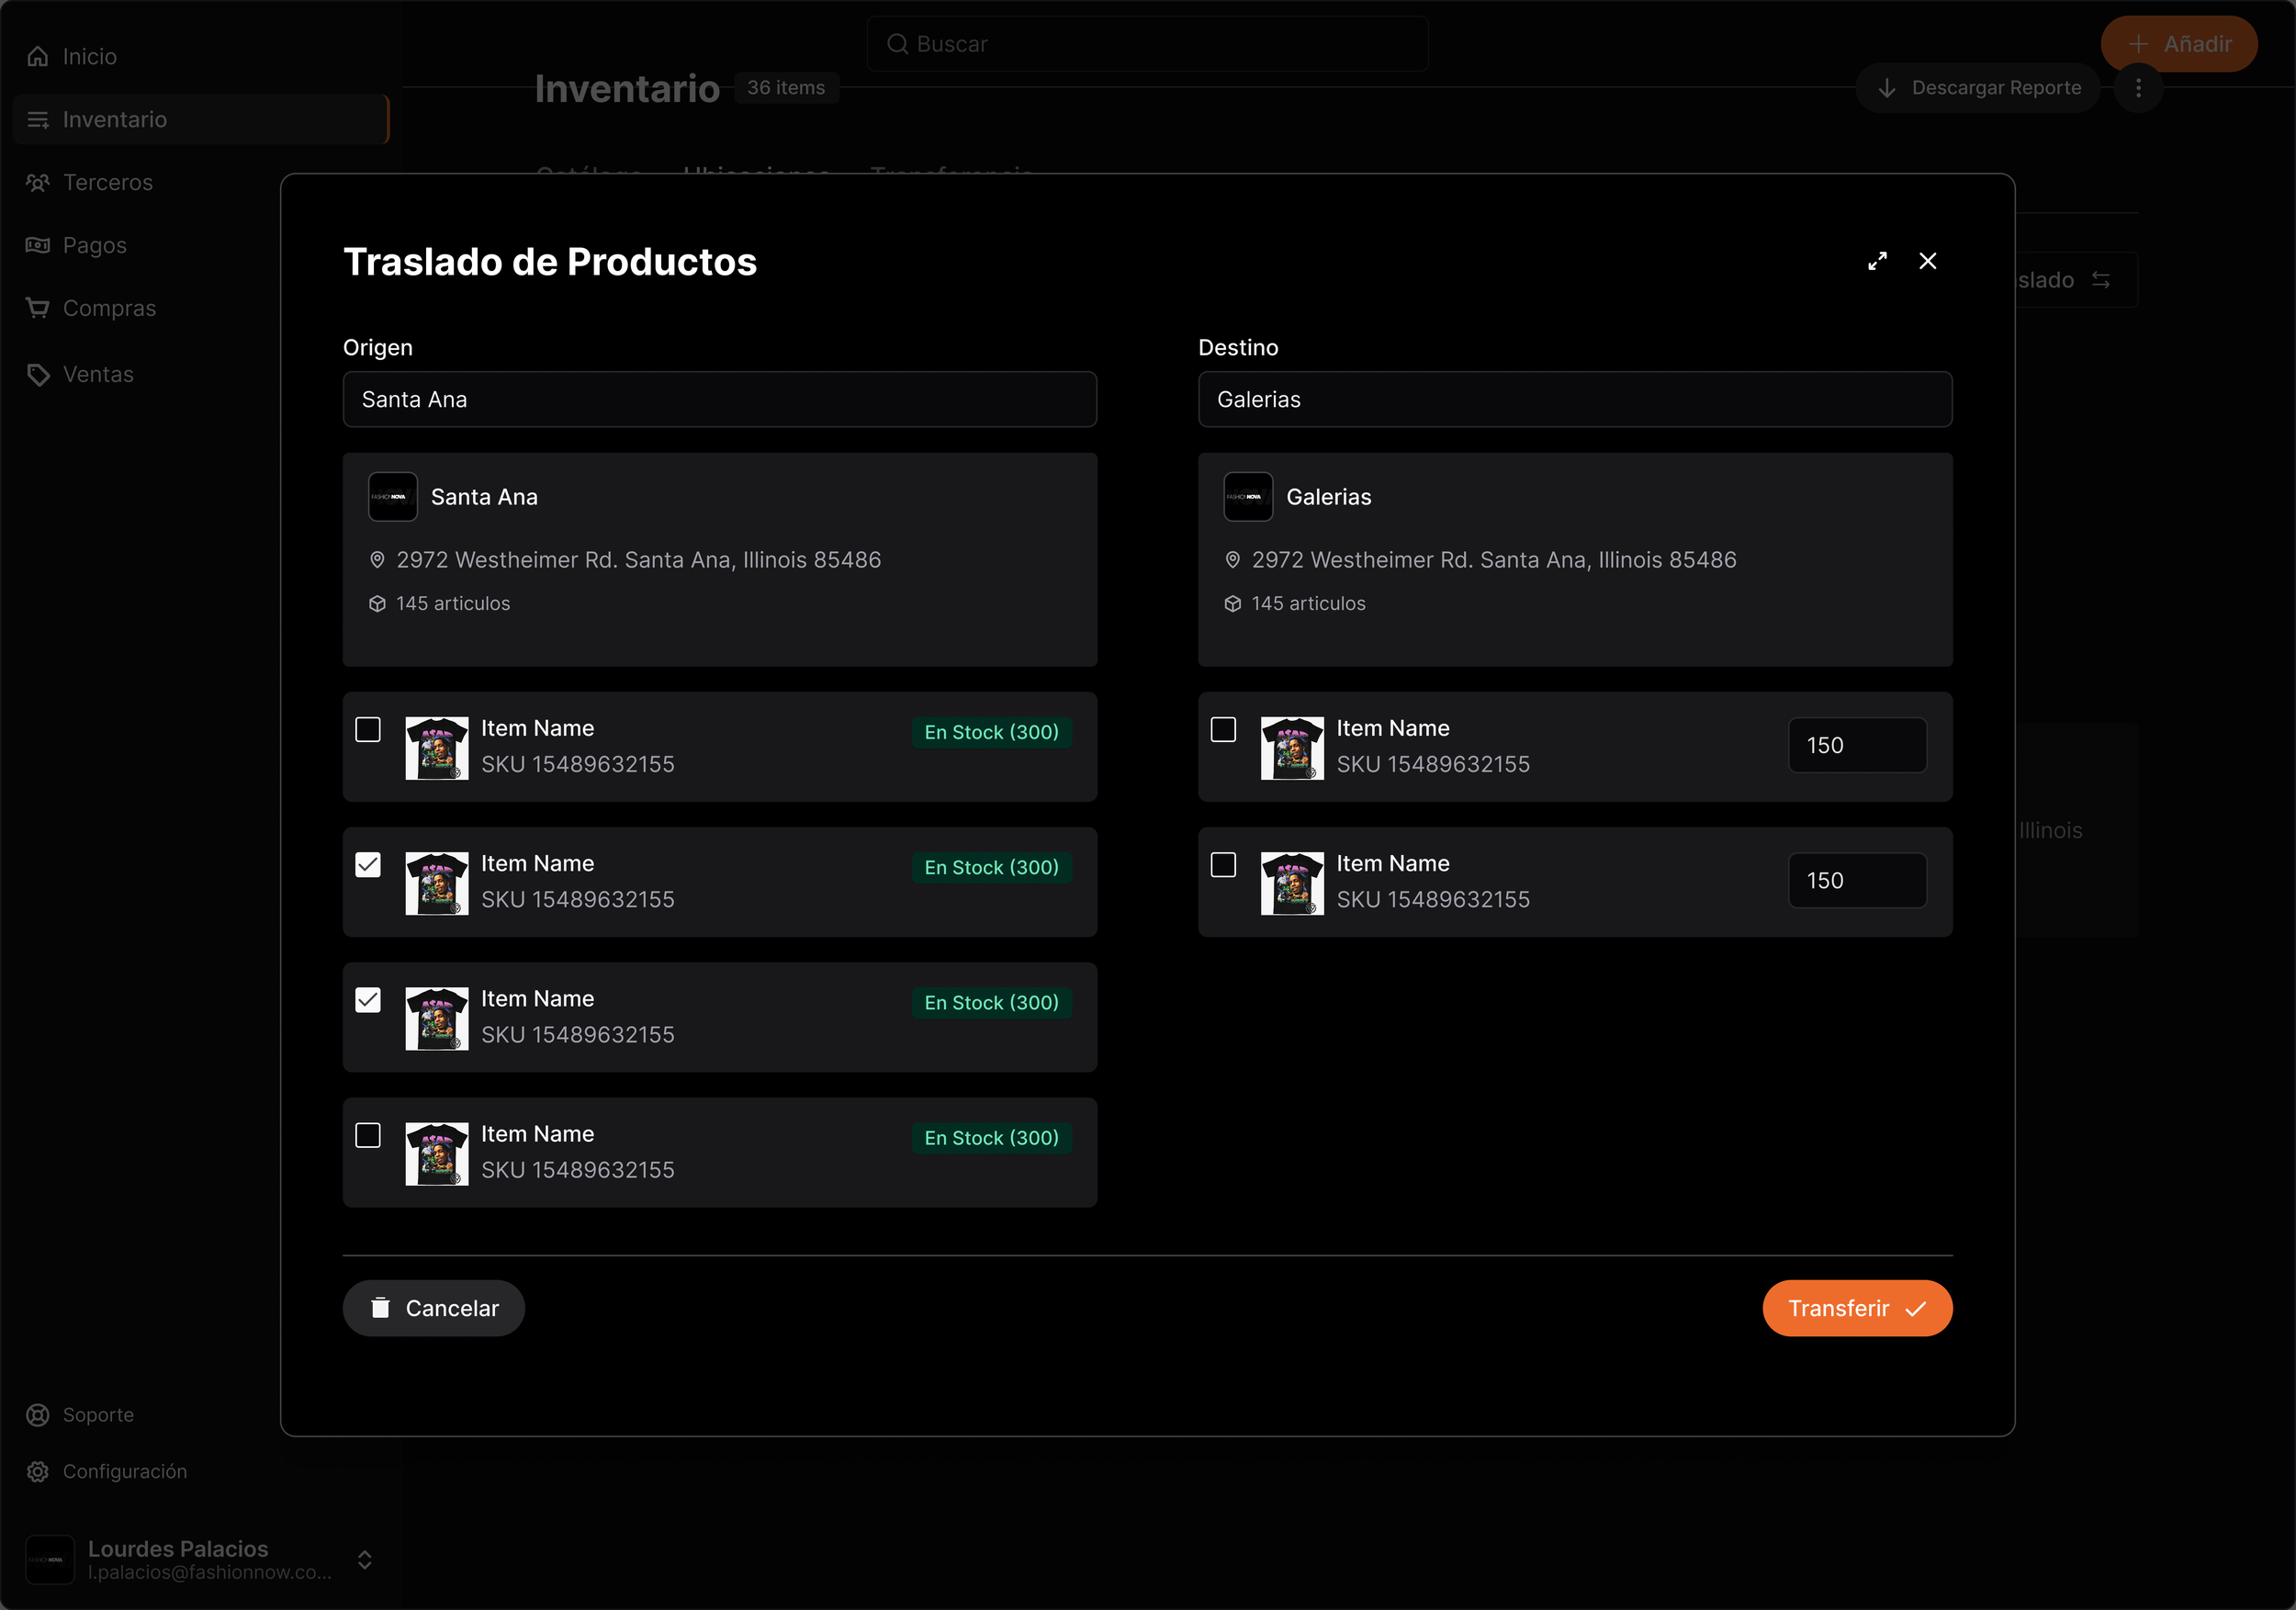Click the quantity field of second destination item

coord(1856,881)
